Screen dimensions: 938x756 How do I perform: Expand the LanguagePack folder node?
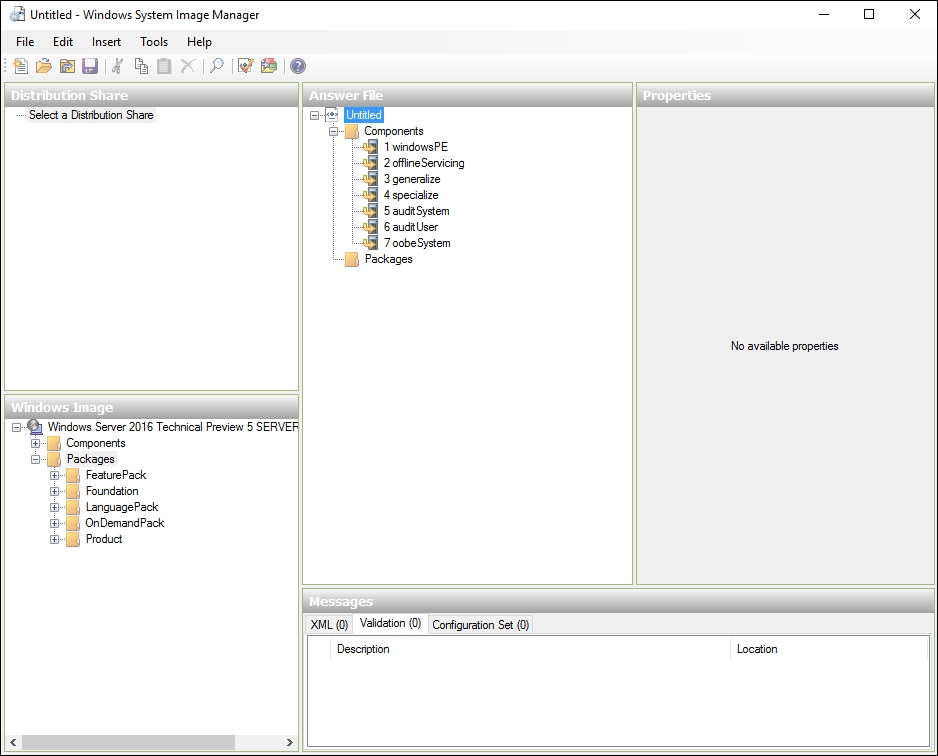point(55,507)
